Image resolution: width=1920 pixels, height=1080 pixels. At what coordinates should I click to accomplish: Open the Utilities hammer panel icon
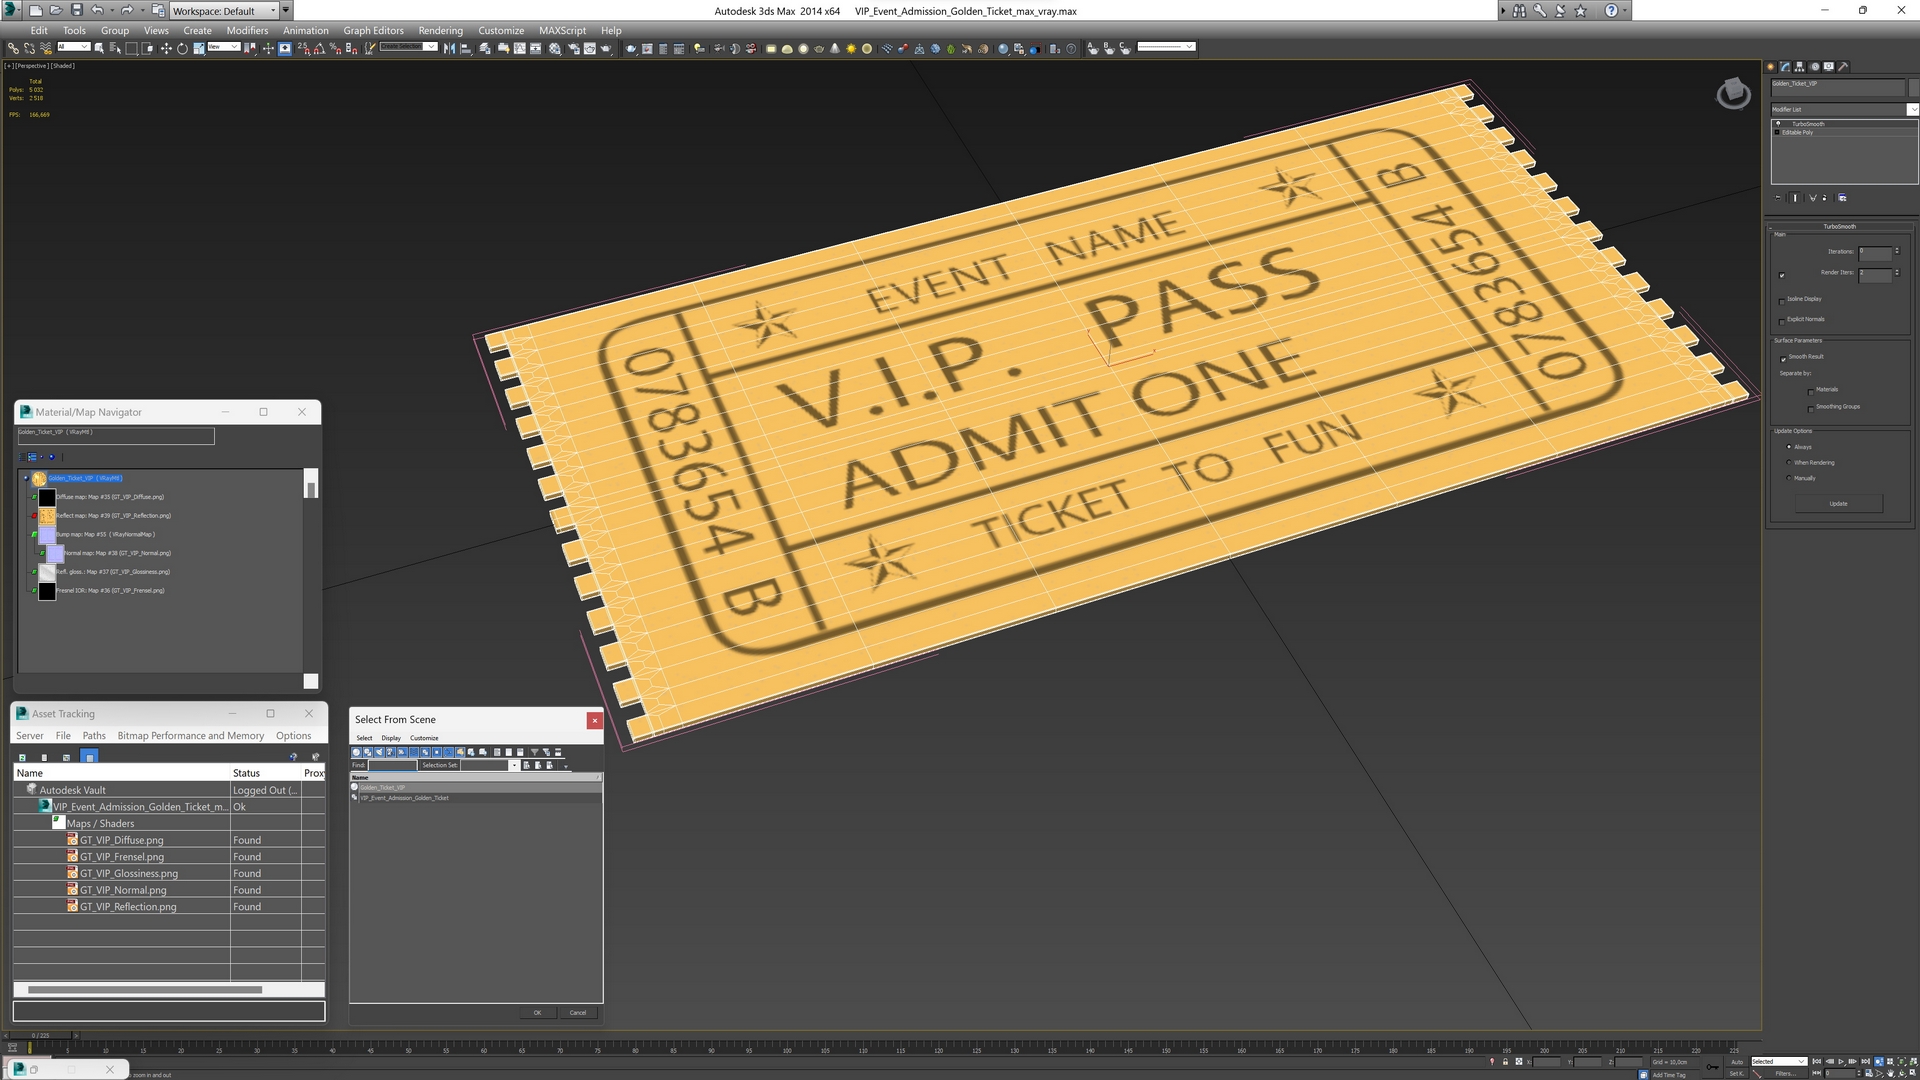pyautogui.click(x=1843, y=67)
